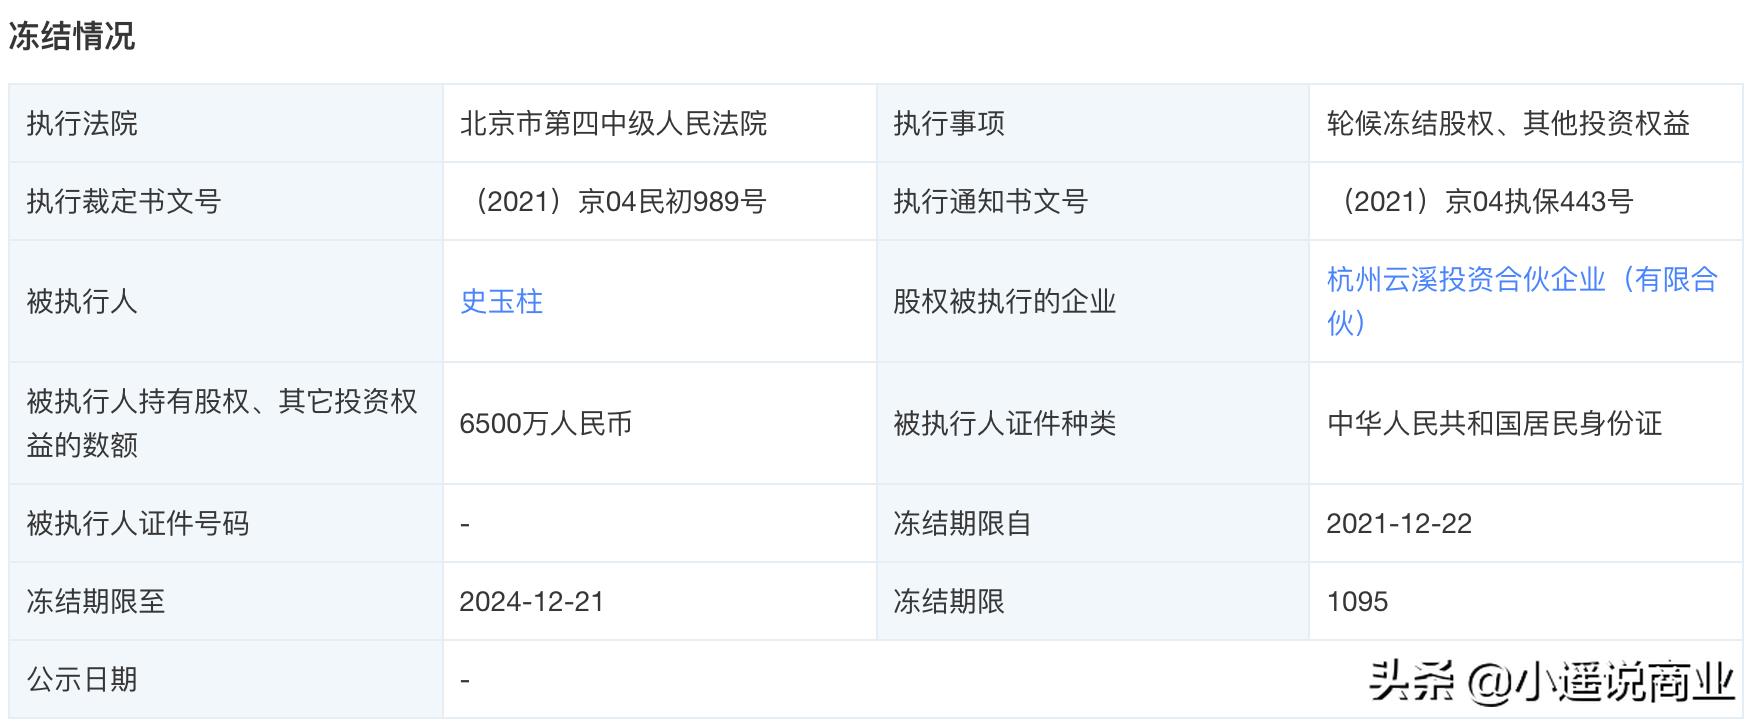Click the 执行通知书文号 label cell
The height and width of the screenshot is (726, 1758).
(x=990, y=201)
